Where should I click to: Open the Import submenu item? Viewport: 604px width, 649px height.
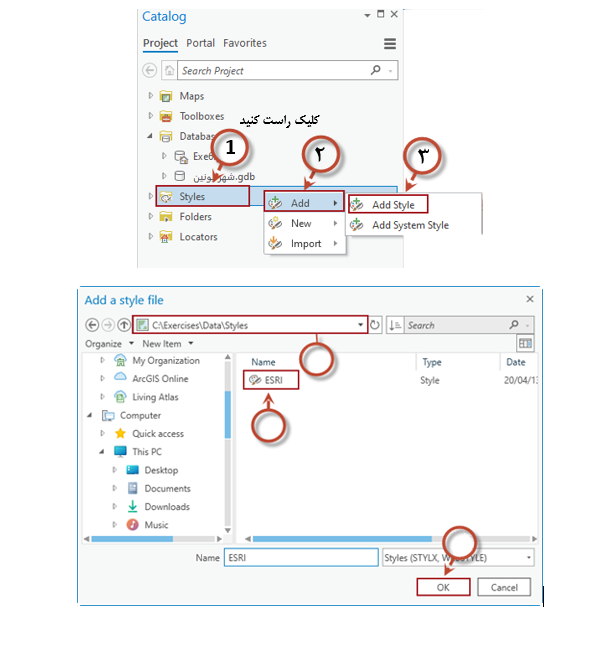point(305,243)
